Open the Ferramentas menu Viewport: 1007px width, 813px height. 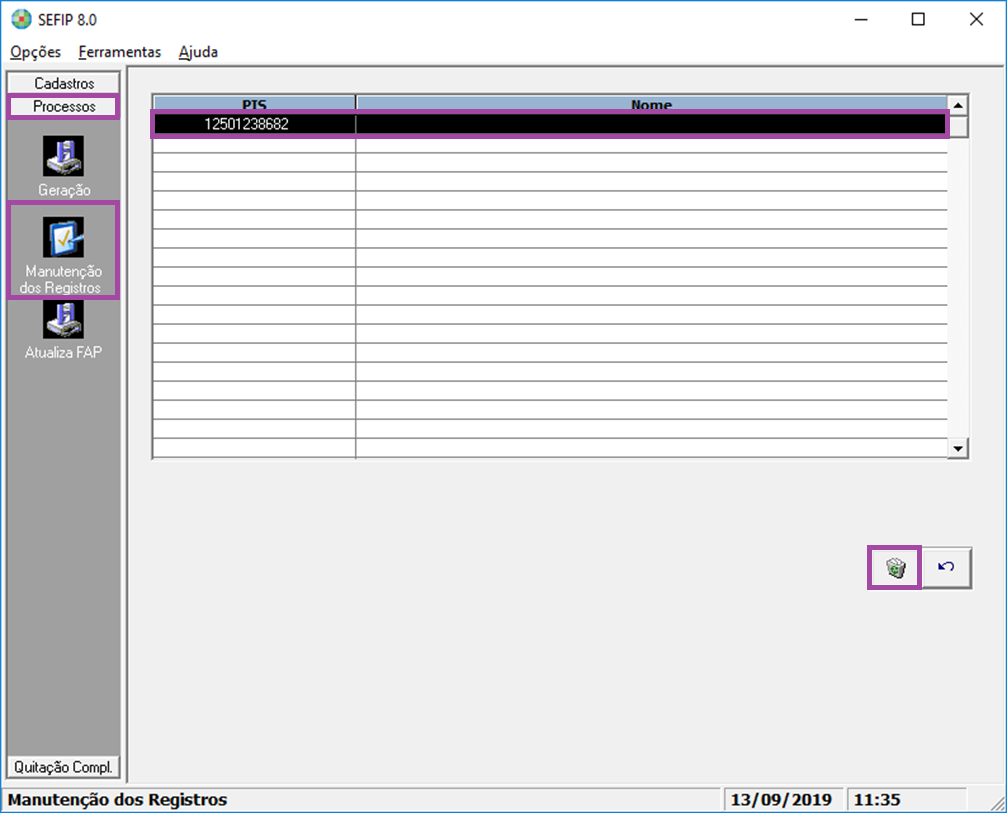[119, 52]
